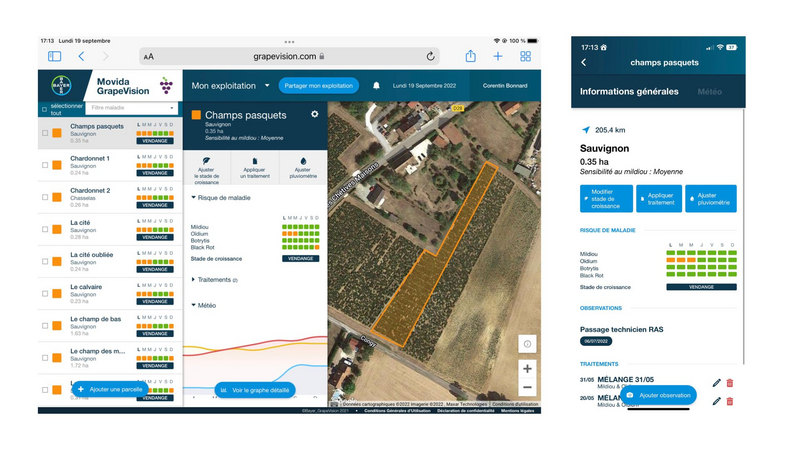Click the map info icon
Image resolution: width=800 pixels, height=450 pixels.
pos(527,344)
